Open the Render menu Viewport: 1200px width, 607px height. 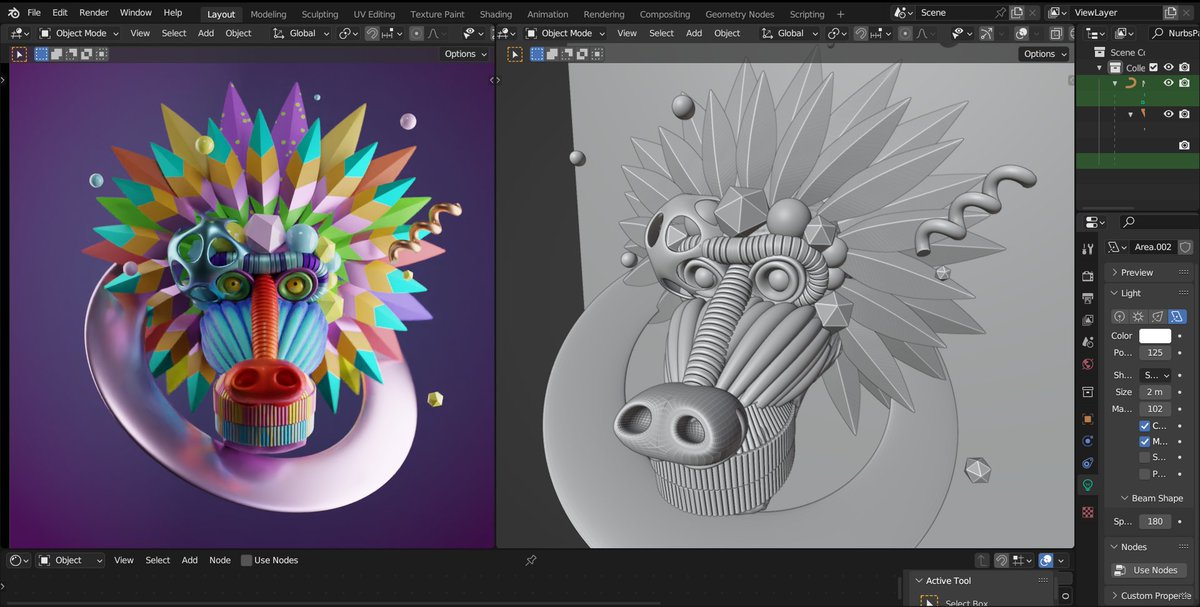[x=94, y=13]
